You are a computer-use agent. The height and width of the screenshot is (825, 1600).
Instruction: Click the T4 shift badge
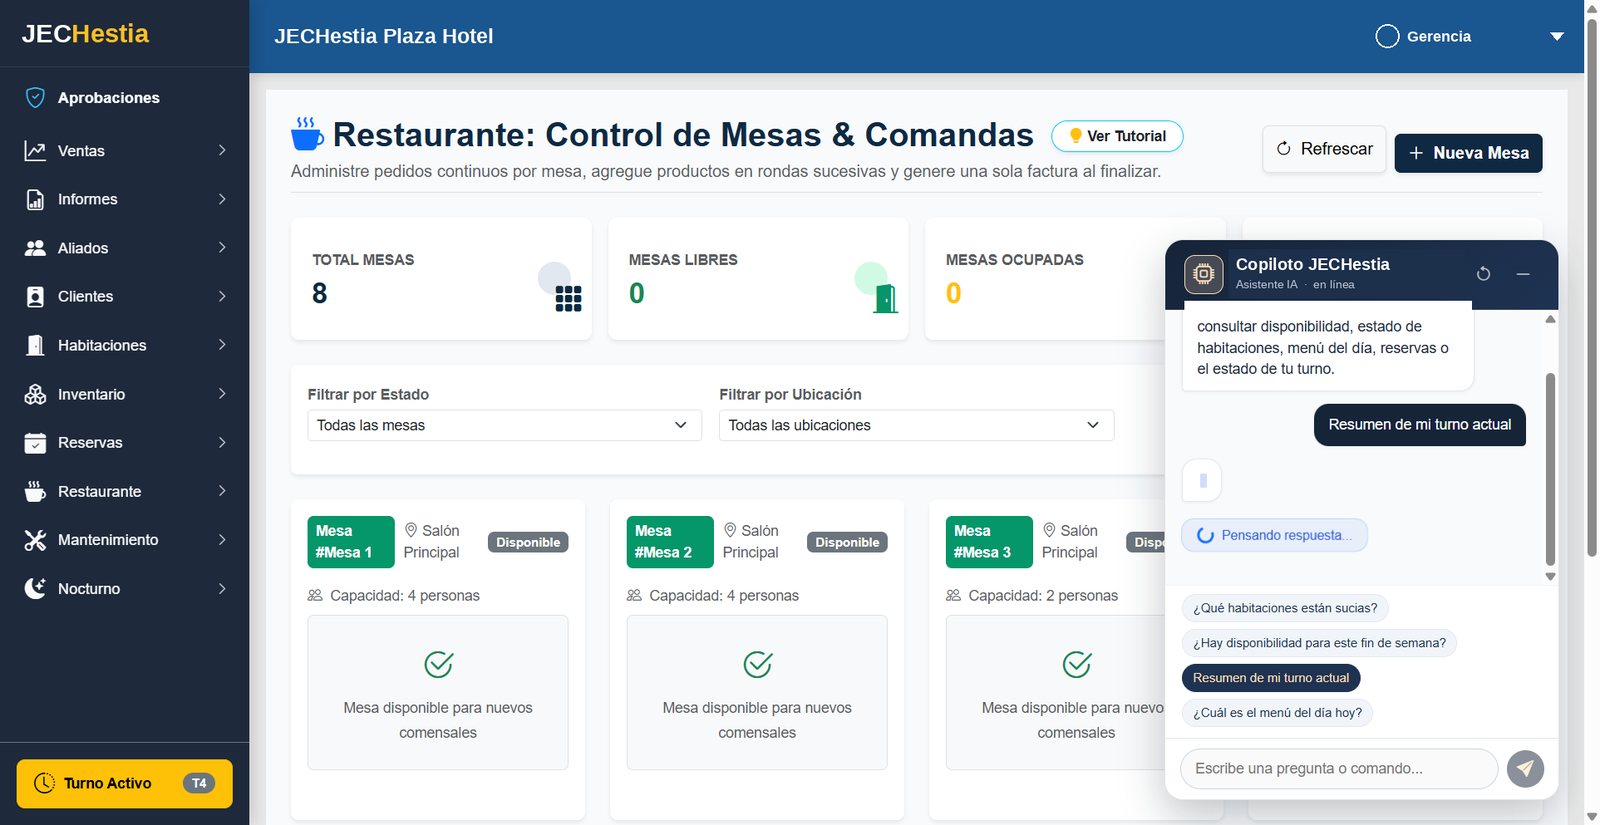tap(199, 783)
